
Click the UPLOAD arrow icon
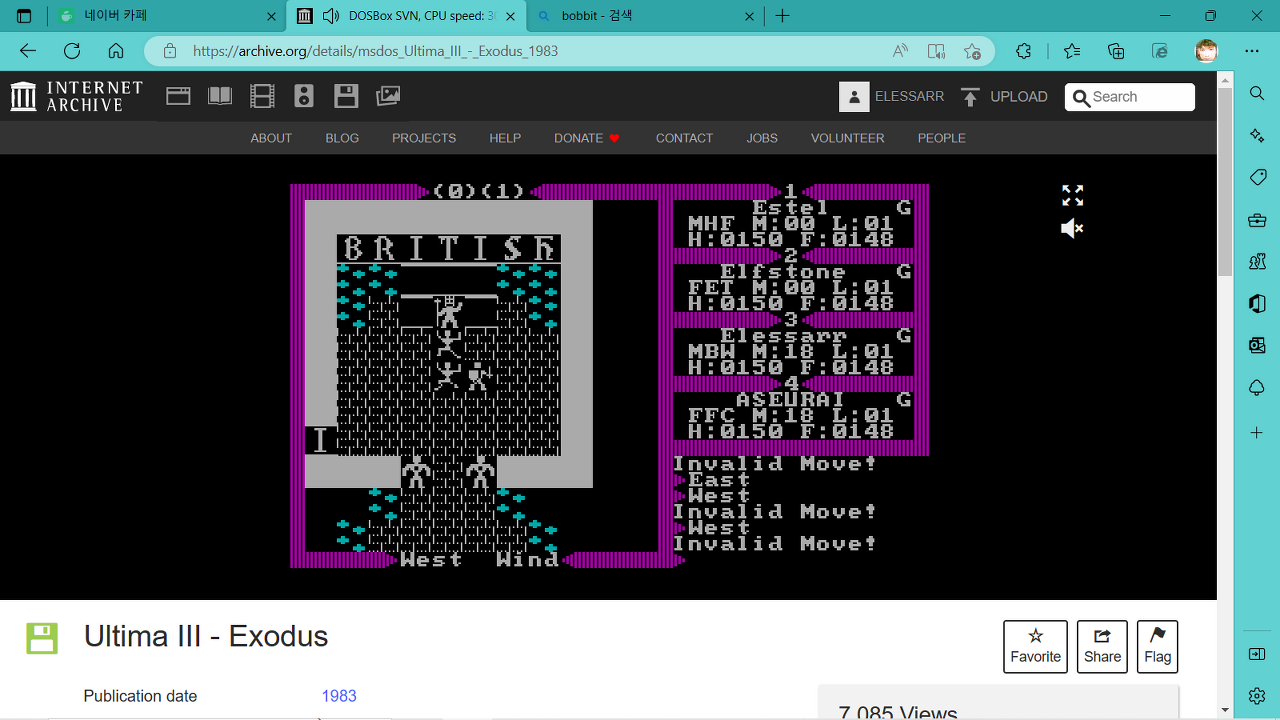tap(970, 96)
